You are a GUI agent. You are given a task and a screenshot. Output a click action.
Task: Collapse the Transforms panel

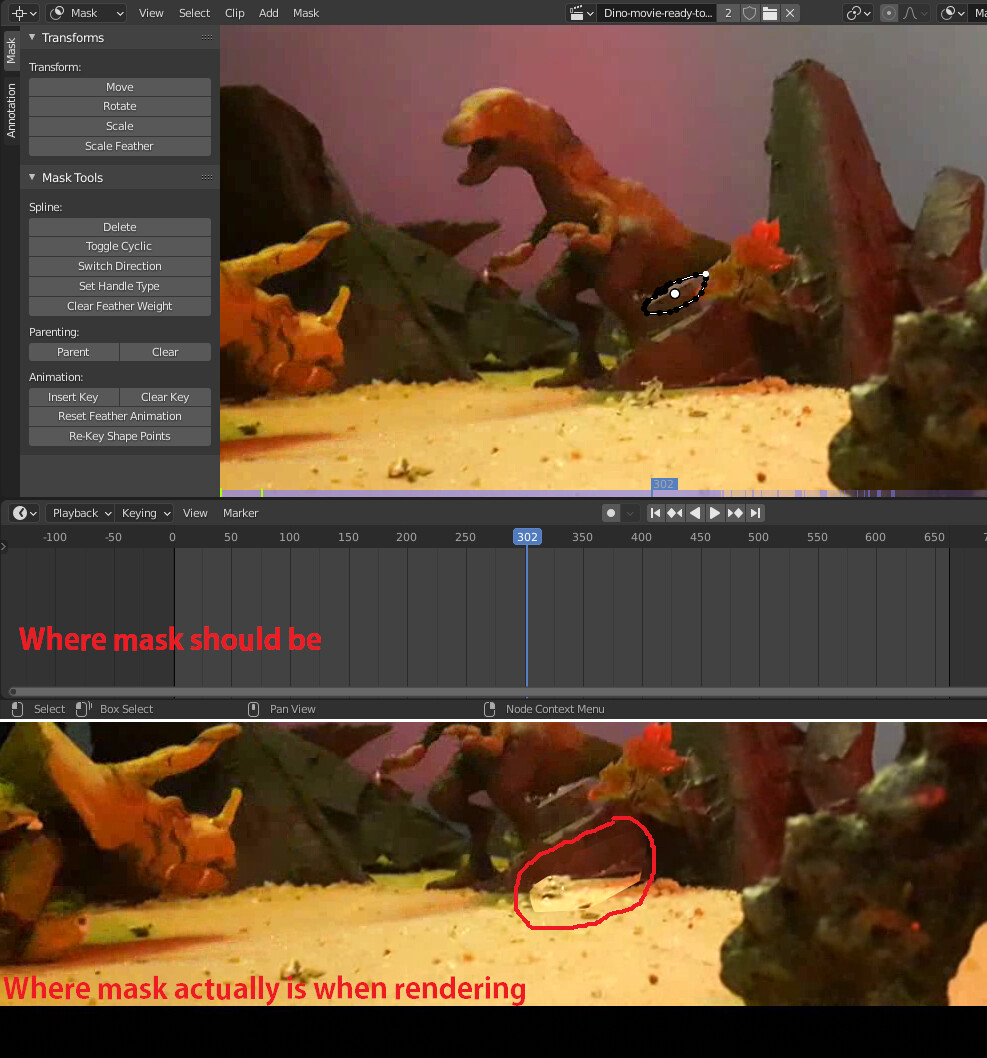32,37
